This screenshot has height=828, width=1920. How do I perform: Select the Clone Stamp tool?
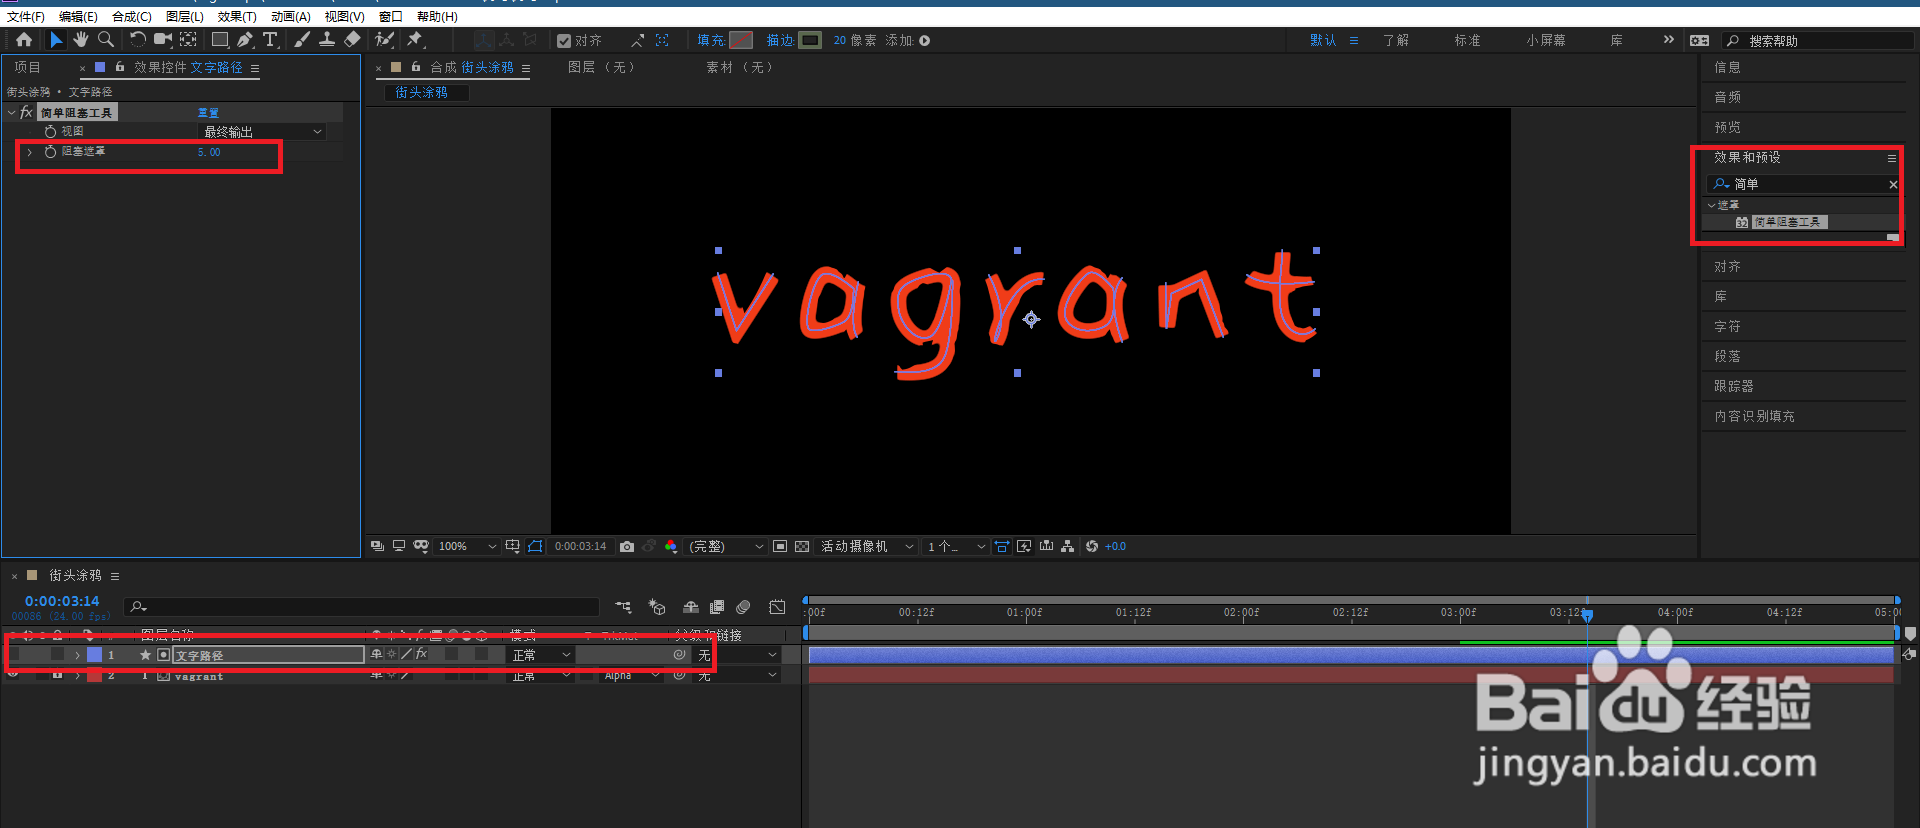(327, 40)
